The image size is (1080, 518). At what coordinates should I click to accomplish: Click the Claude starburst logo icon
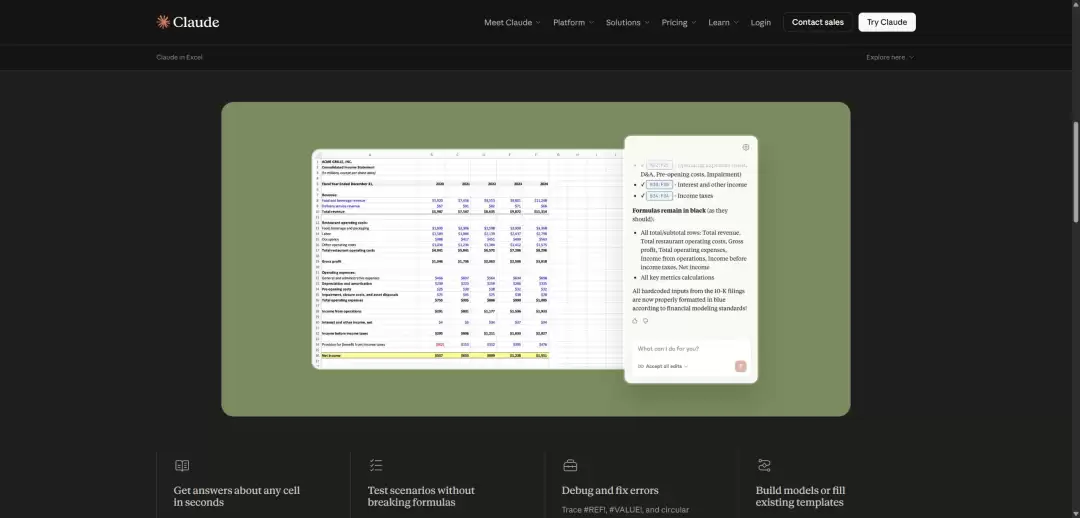[163, 22]
